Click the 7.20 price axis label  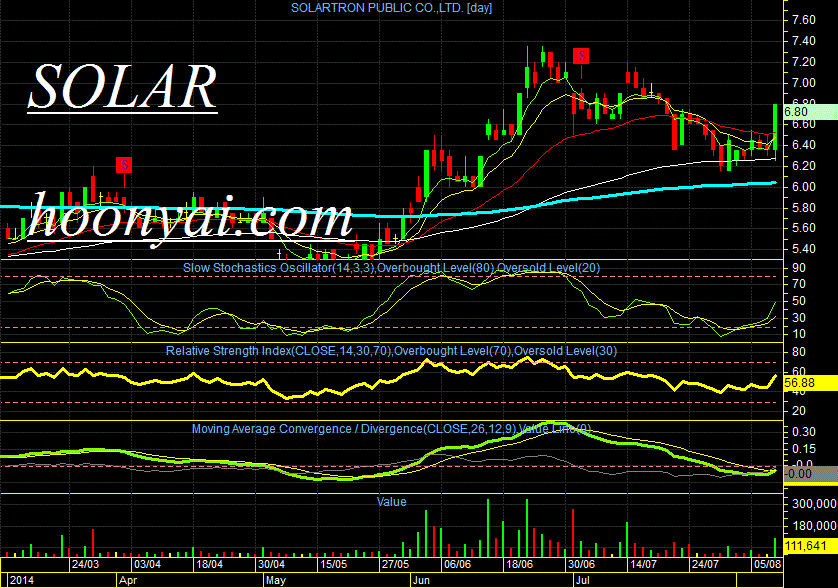(x=804, y=62)
